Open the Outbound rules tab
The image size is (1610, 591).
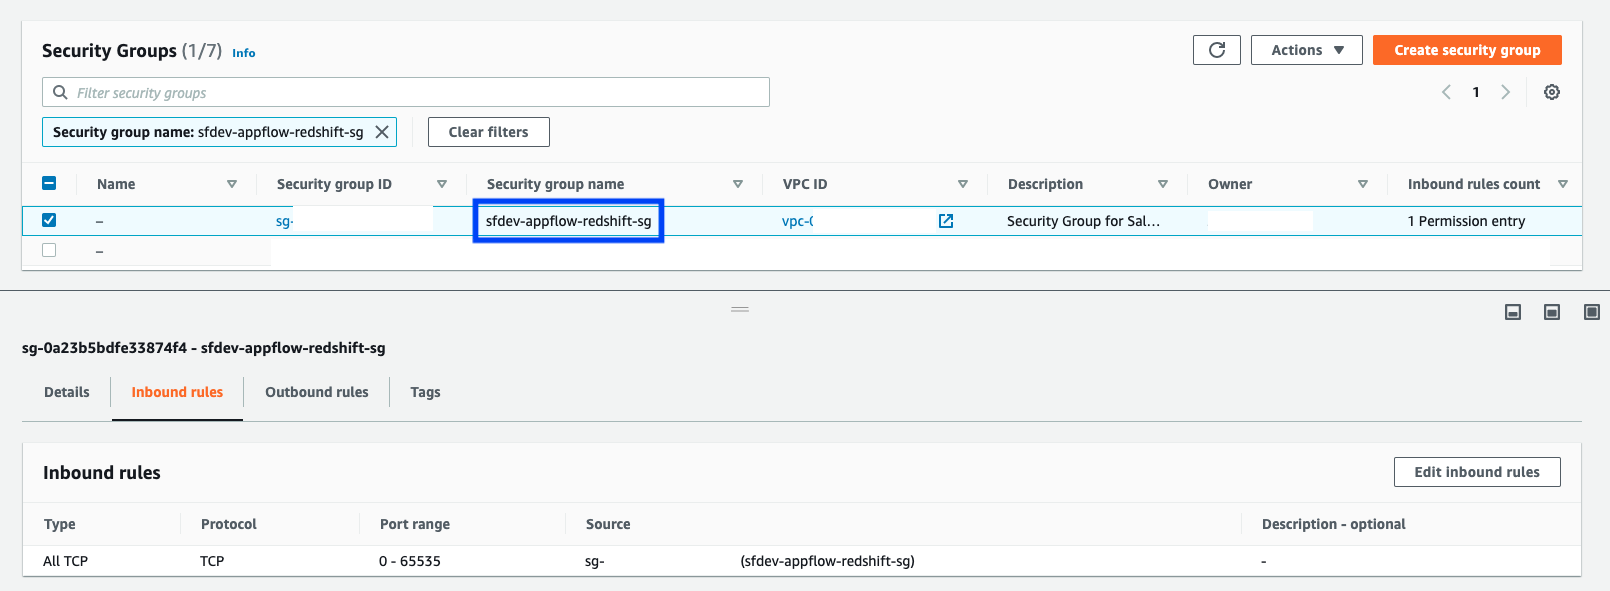(x=317, y=392)
